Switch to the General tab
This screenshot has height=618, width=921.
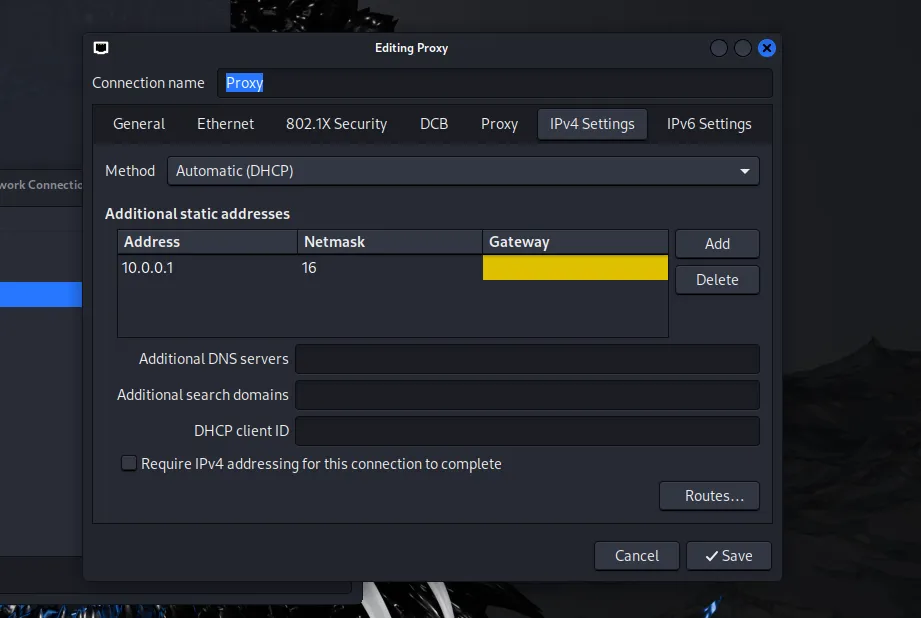pos(139,124)
